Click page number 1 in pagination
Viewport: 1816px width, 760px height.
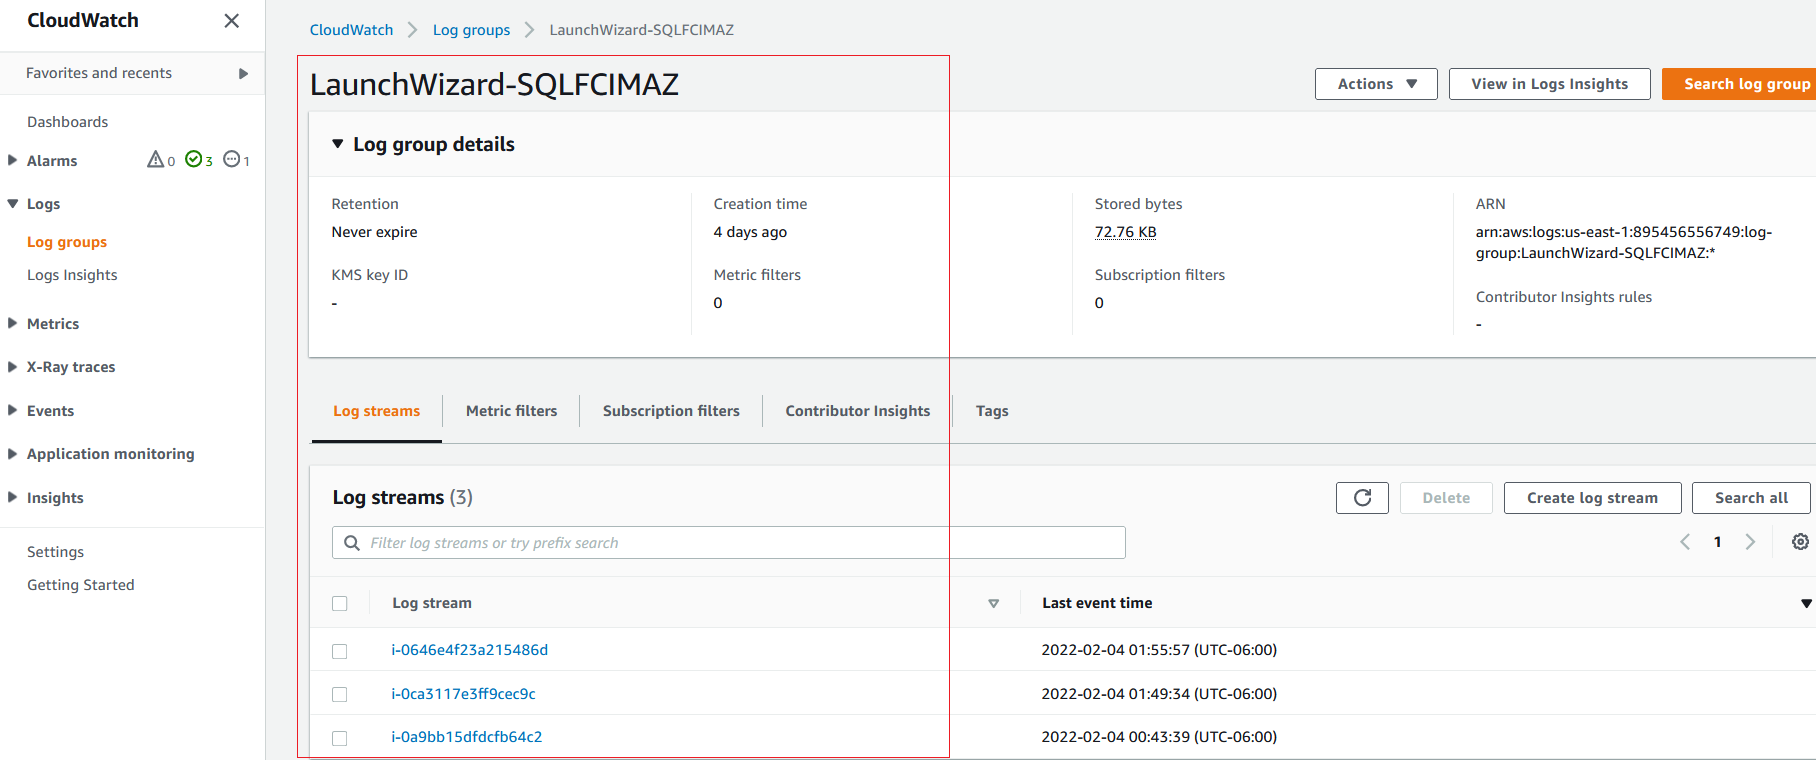[1717, 542]
